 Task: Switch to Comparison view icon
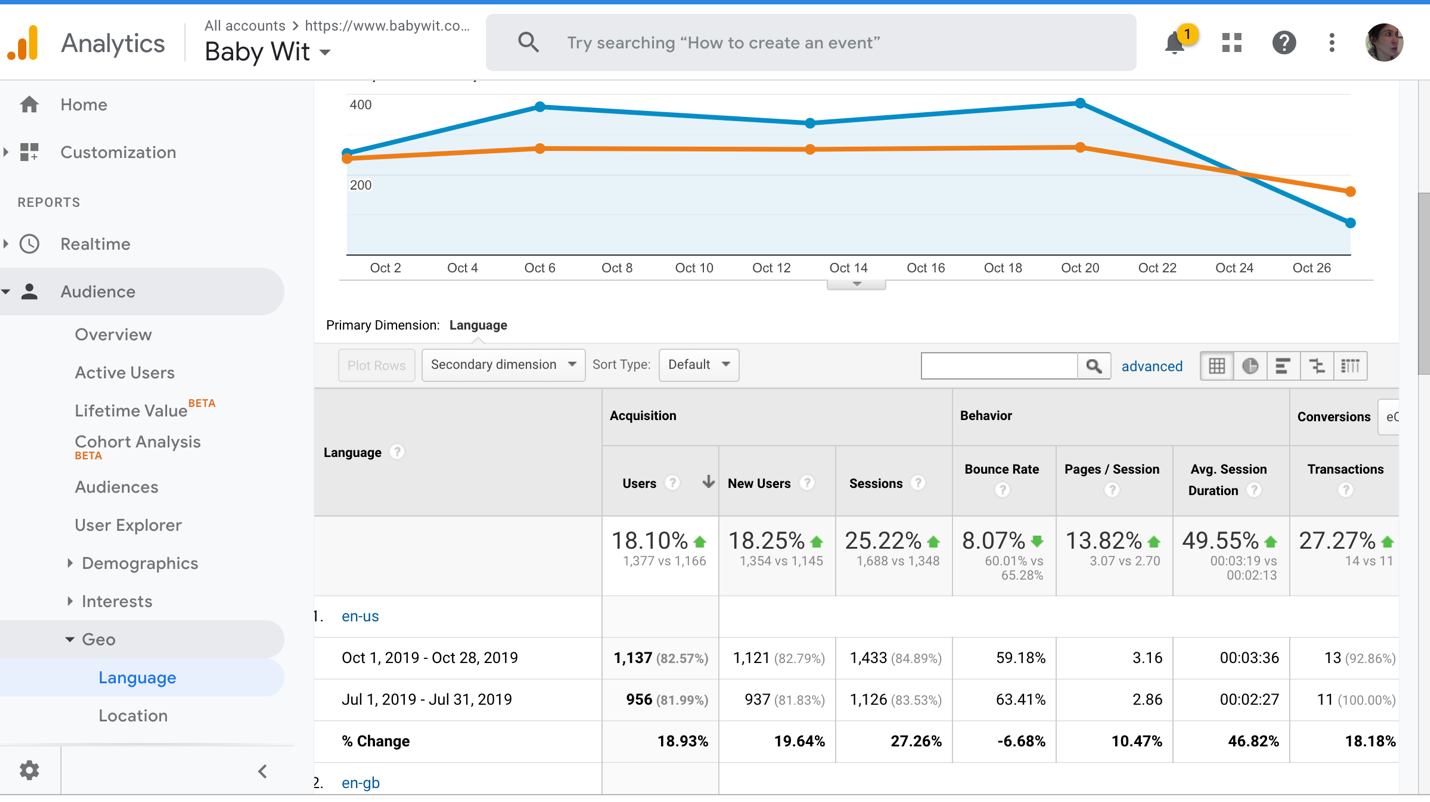point(1317,366)
